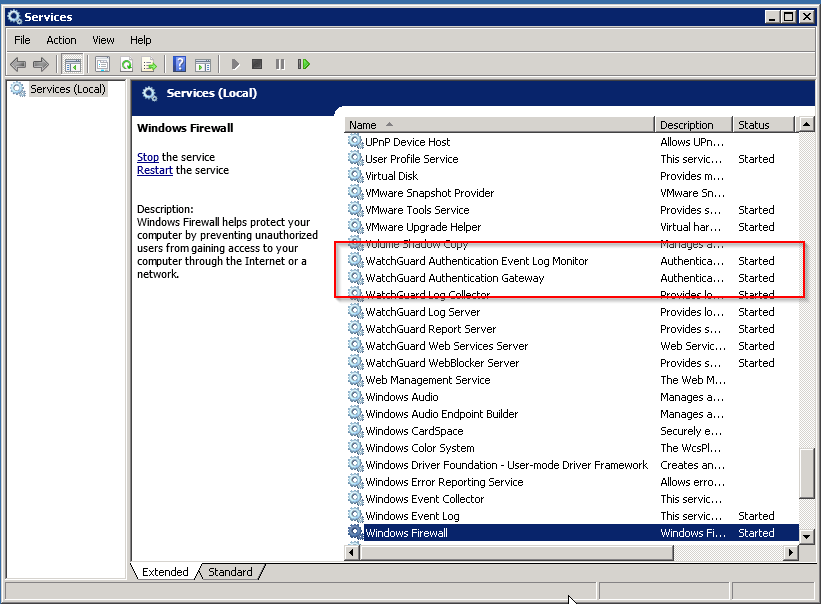Screen dimensions: 821x604
Task: Click the gear icon for UPnP Device Host
Action: tap(356, 141)
